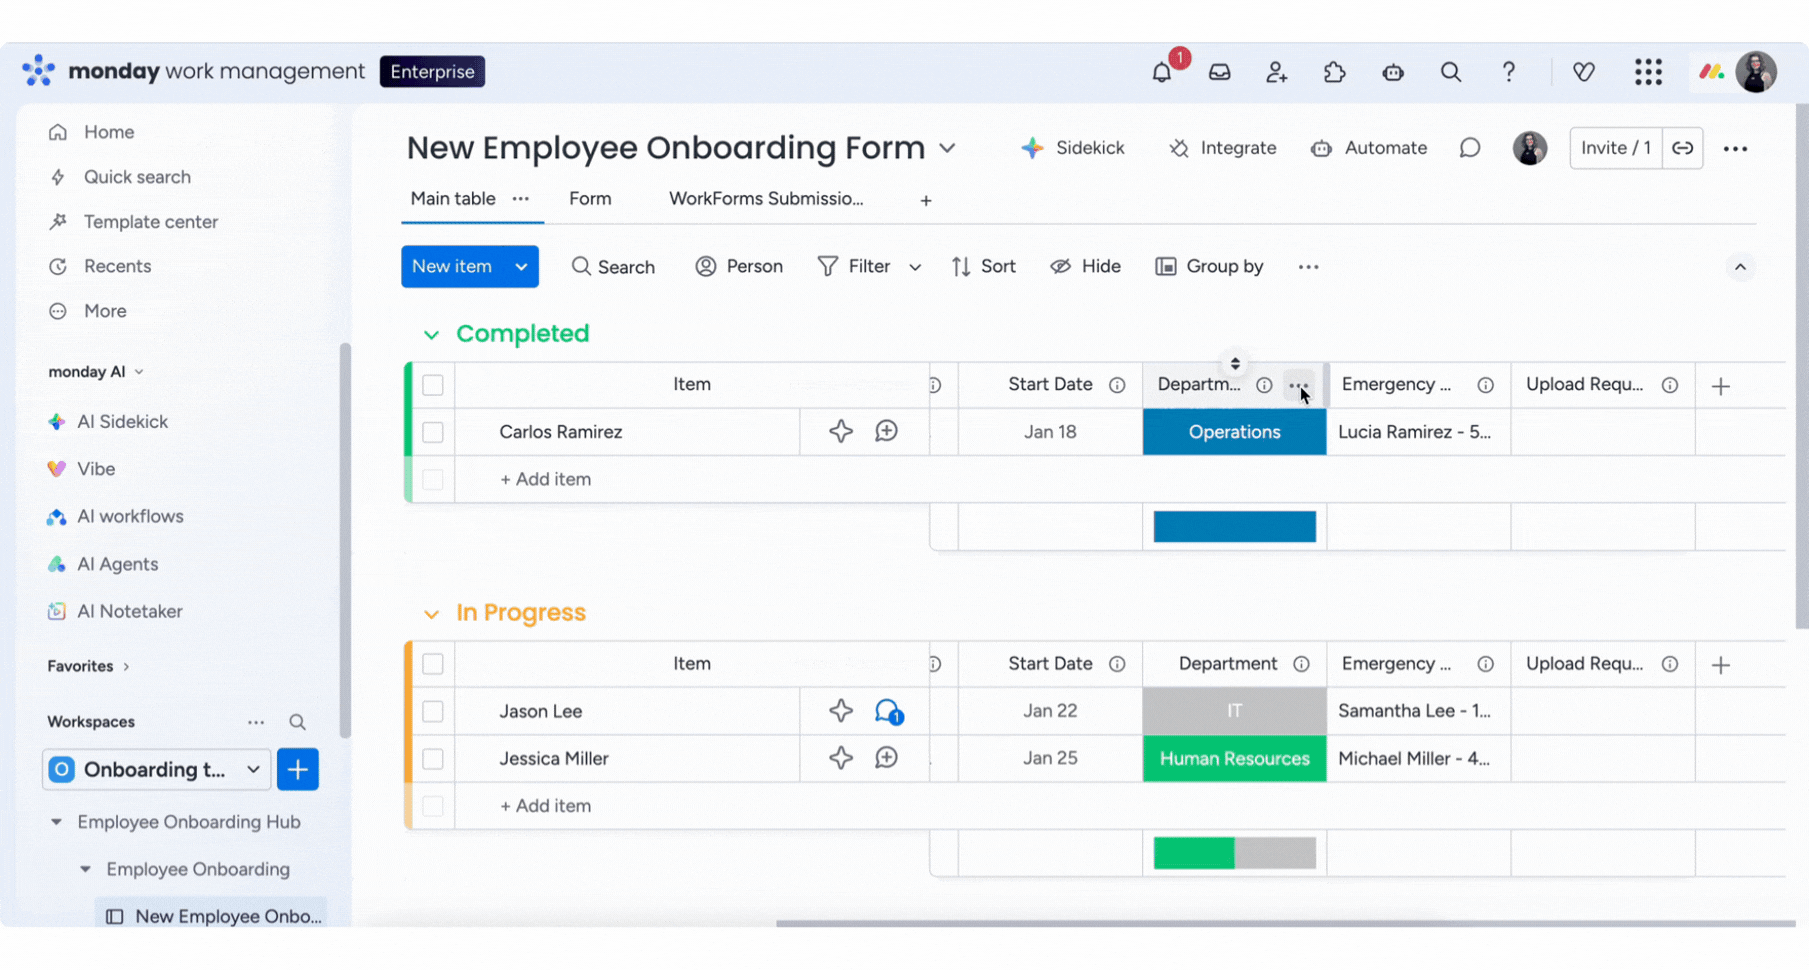
Task: Open the products switcher grid icon
Action: pyautogui.click(x=1648, y=72)
